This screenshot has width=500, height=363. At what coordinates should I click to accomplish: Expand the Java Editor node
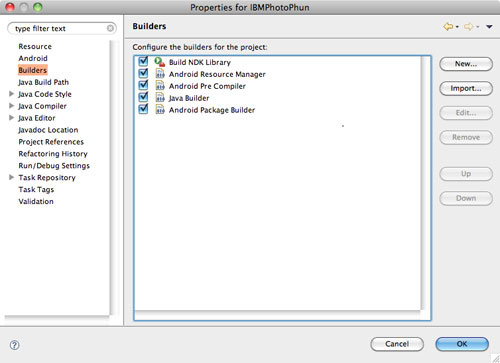pyautogui.click(x=11, y=118)
